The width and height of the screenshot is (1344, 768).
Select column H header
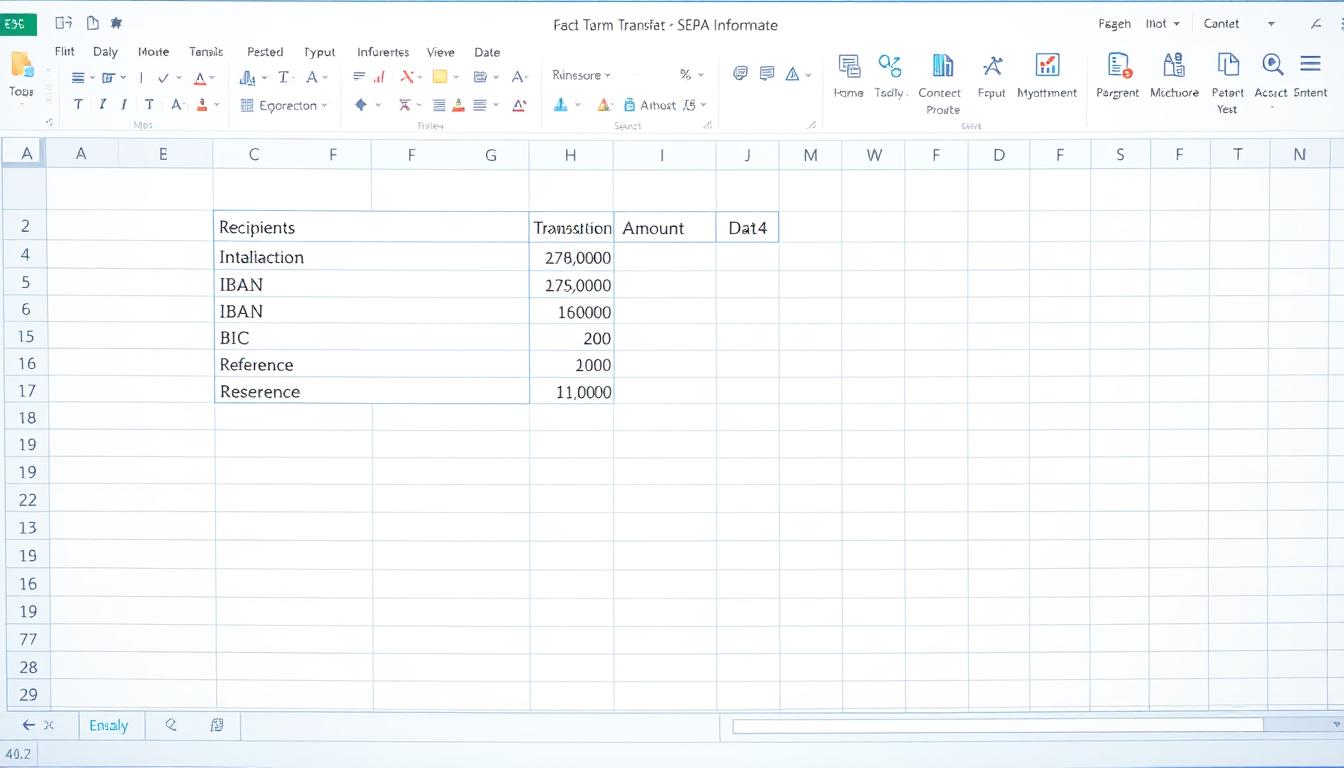[570, 154]
